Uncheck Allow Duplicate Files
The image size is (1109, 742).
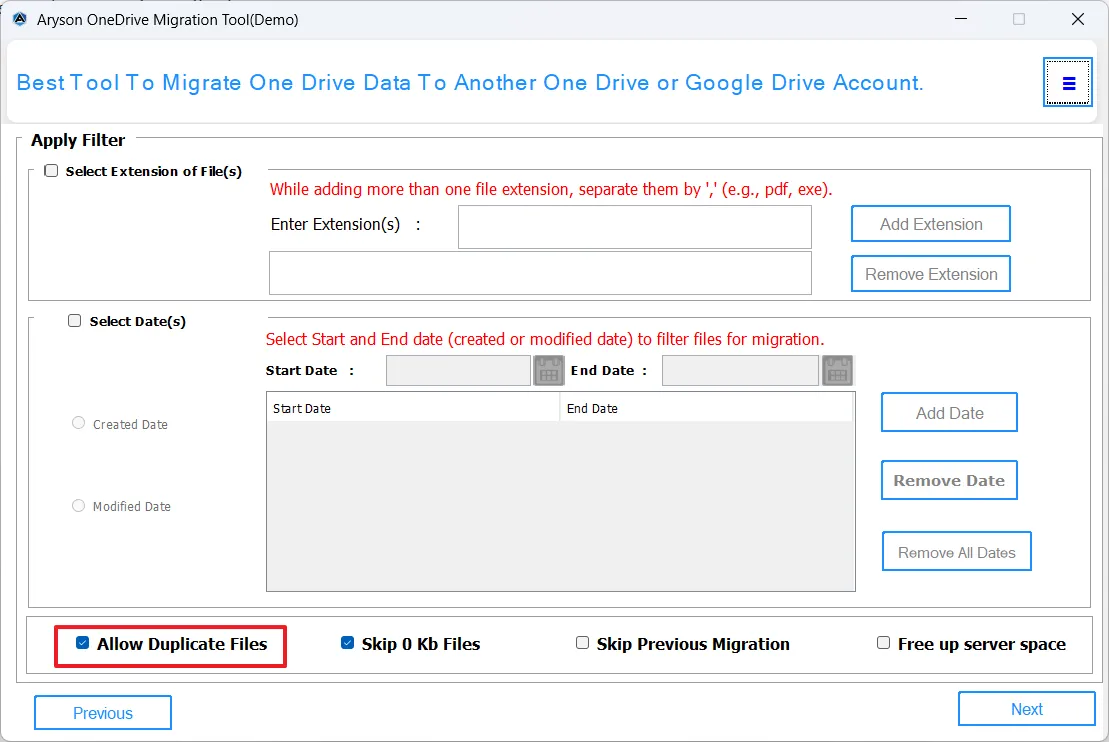(x=82, y=643)
